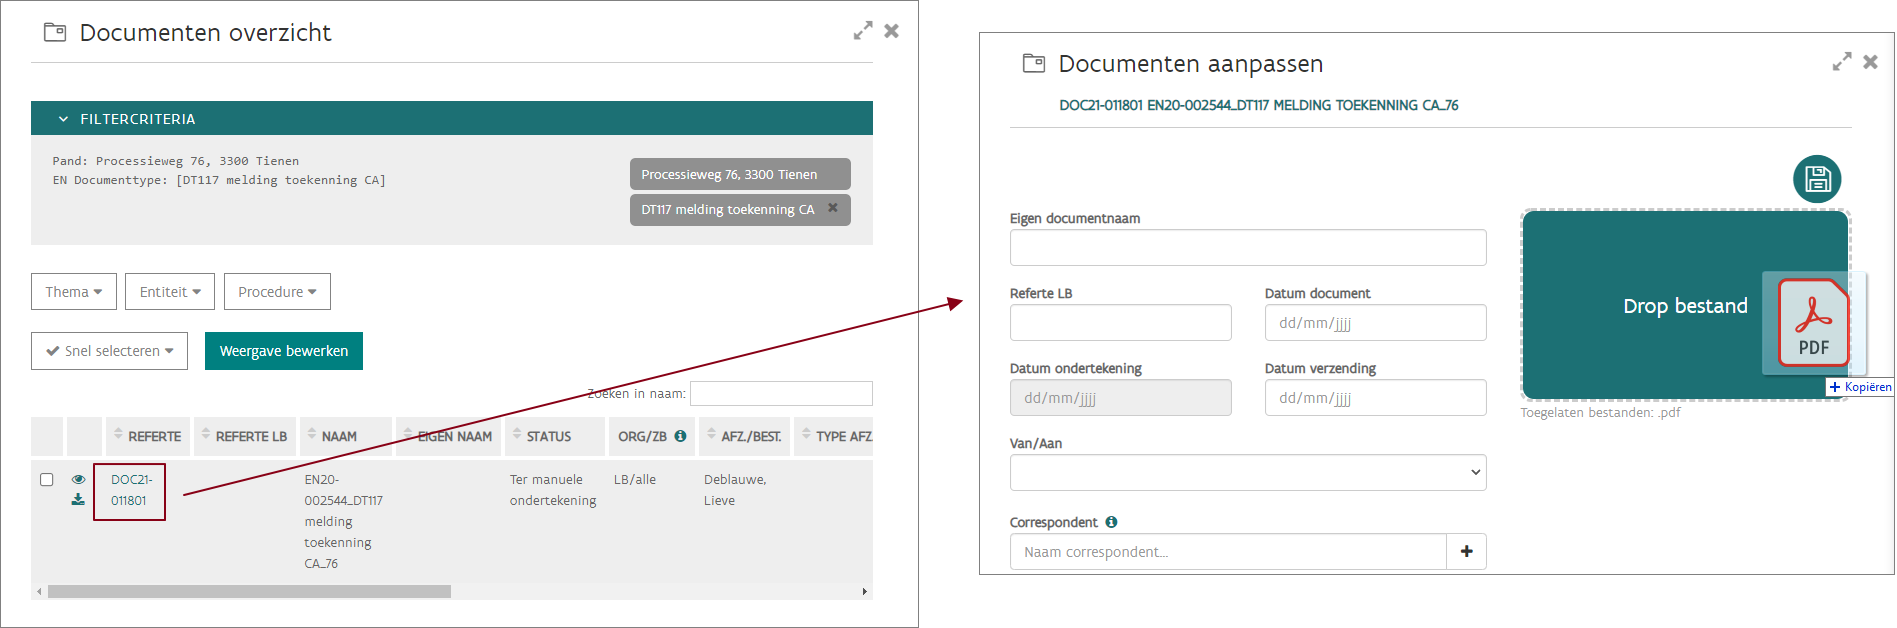The height and width of the screenshot is (628, 1897).
Task: Open the Thema dropdown
Action: point(74,292)
